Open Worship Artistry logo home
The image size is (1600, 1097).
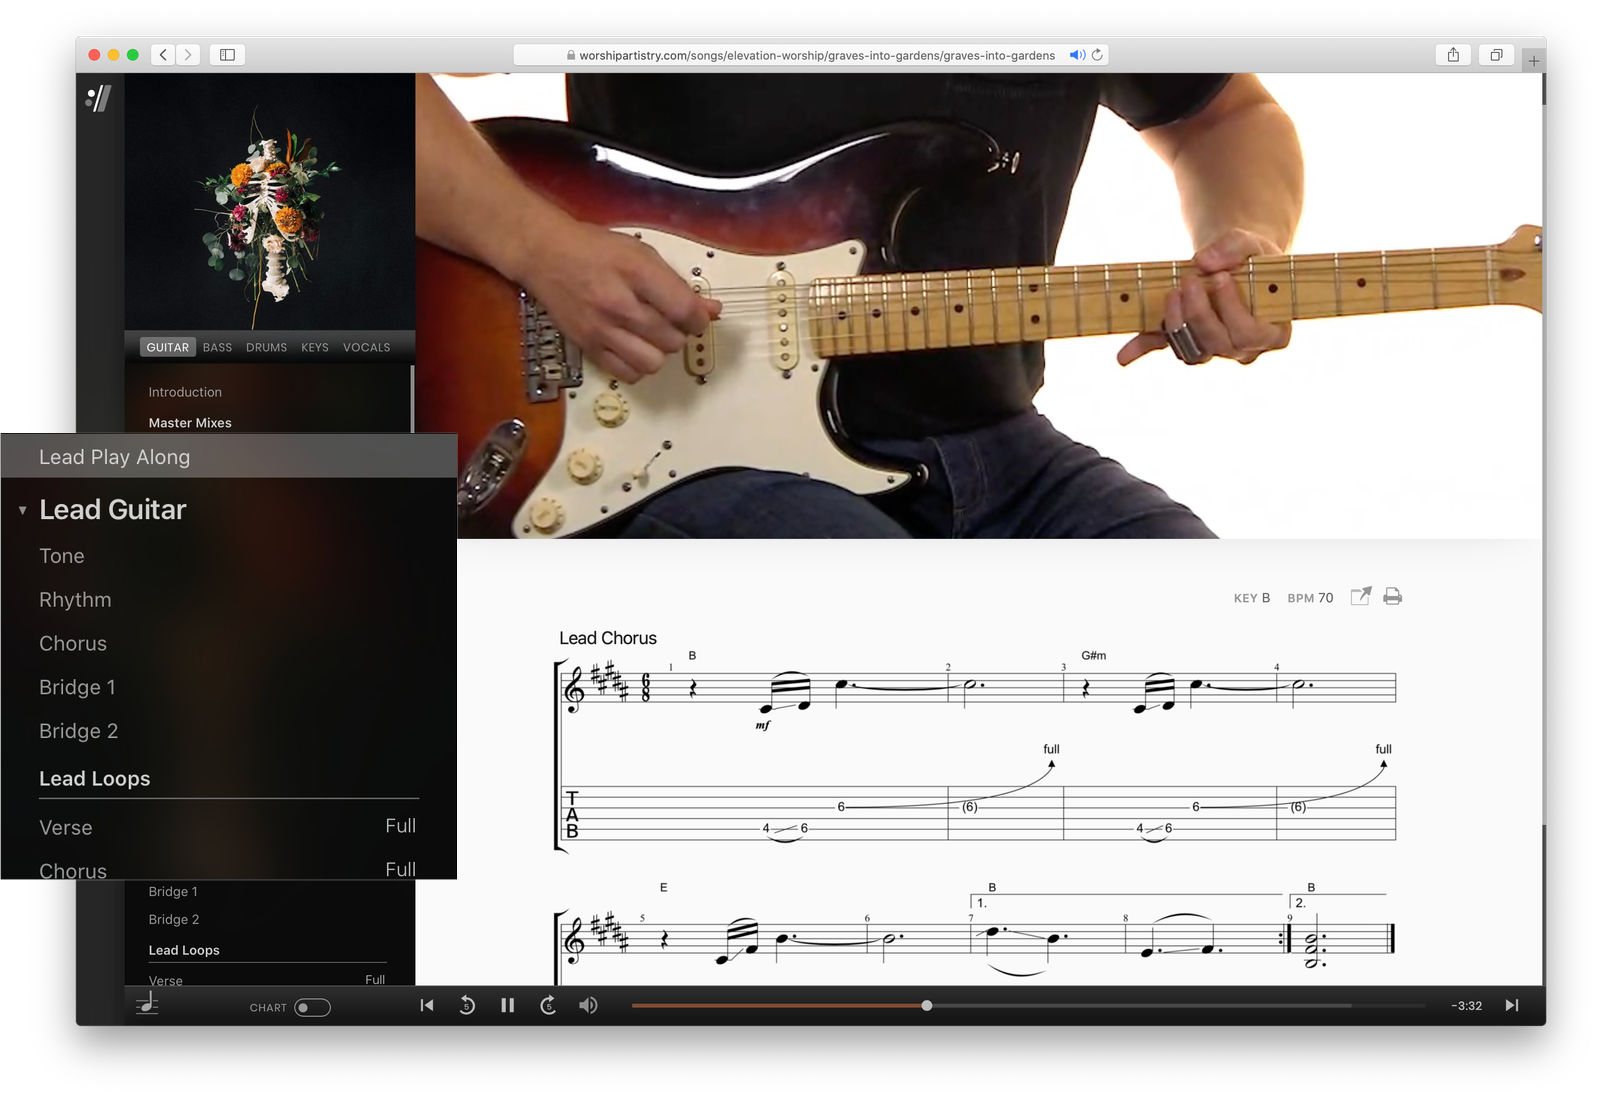point(98,98)
